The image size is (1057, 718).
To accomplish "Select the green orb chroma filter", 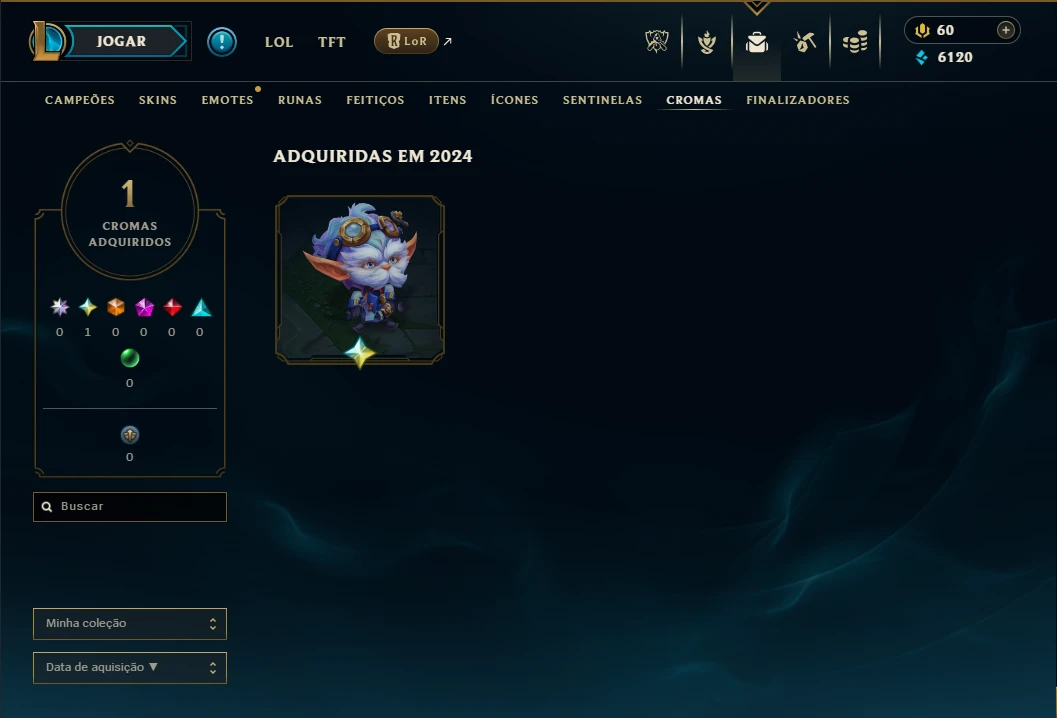I will 129,358.
